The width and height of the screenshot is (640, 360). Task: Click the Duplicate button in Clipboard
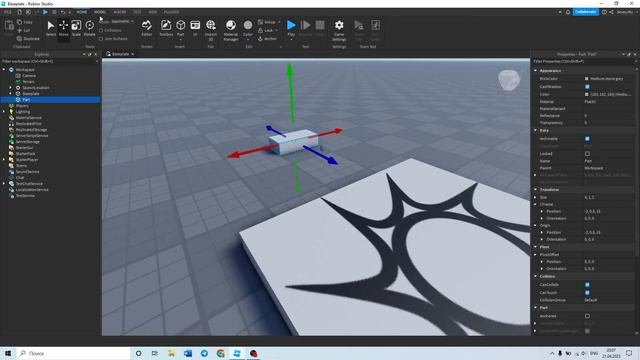click(28, 38)
